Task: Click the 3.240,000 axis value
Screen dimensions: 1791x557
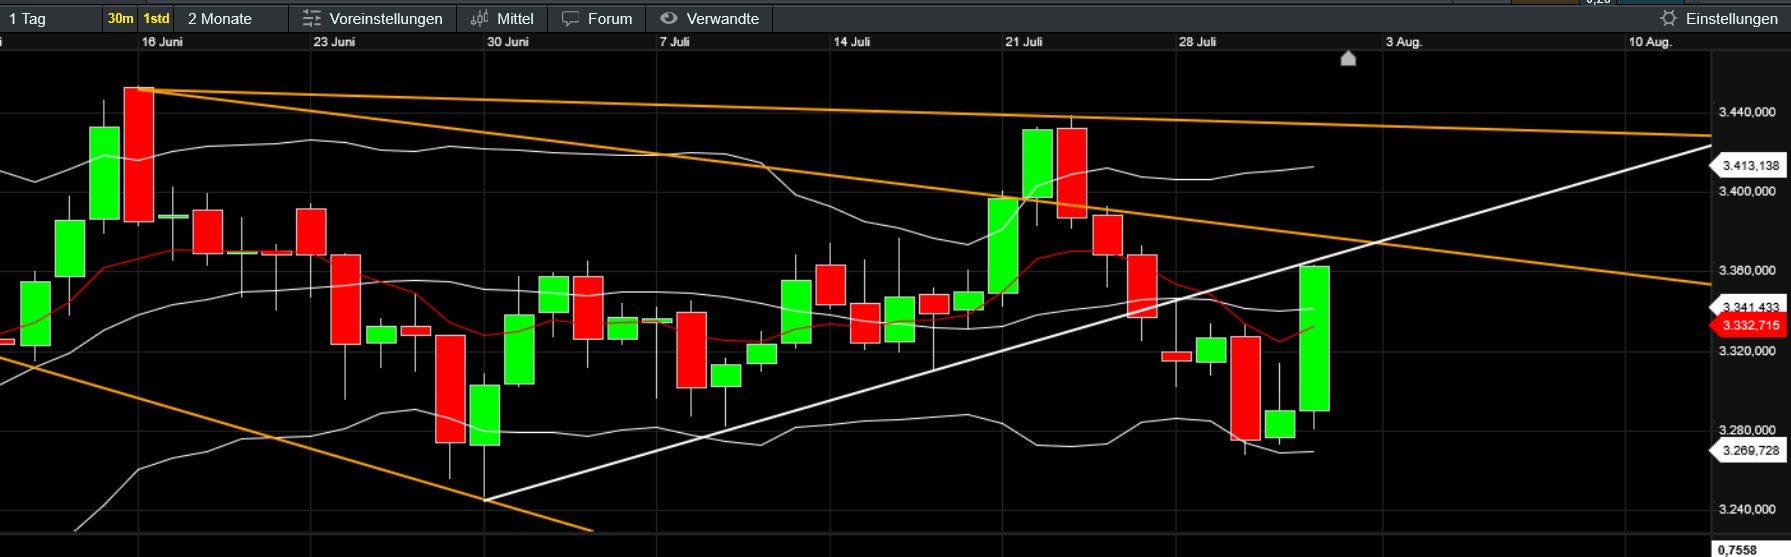Action: [x=1747, y=510]
